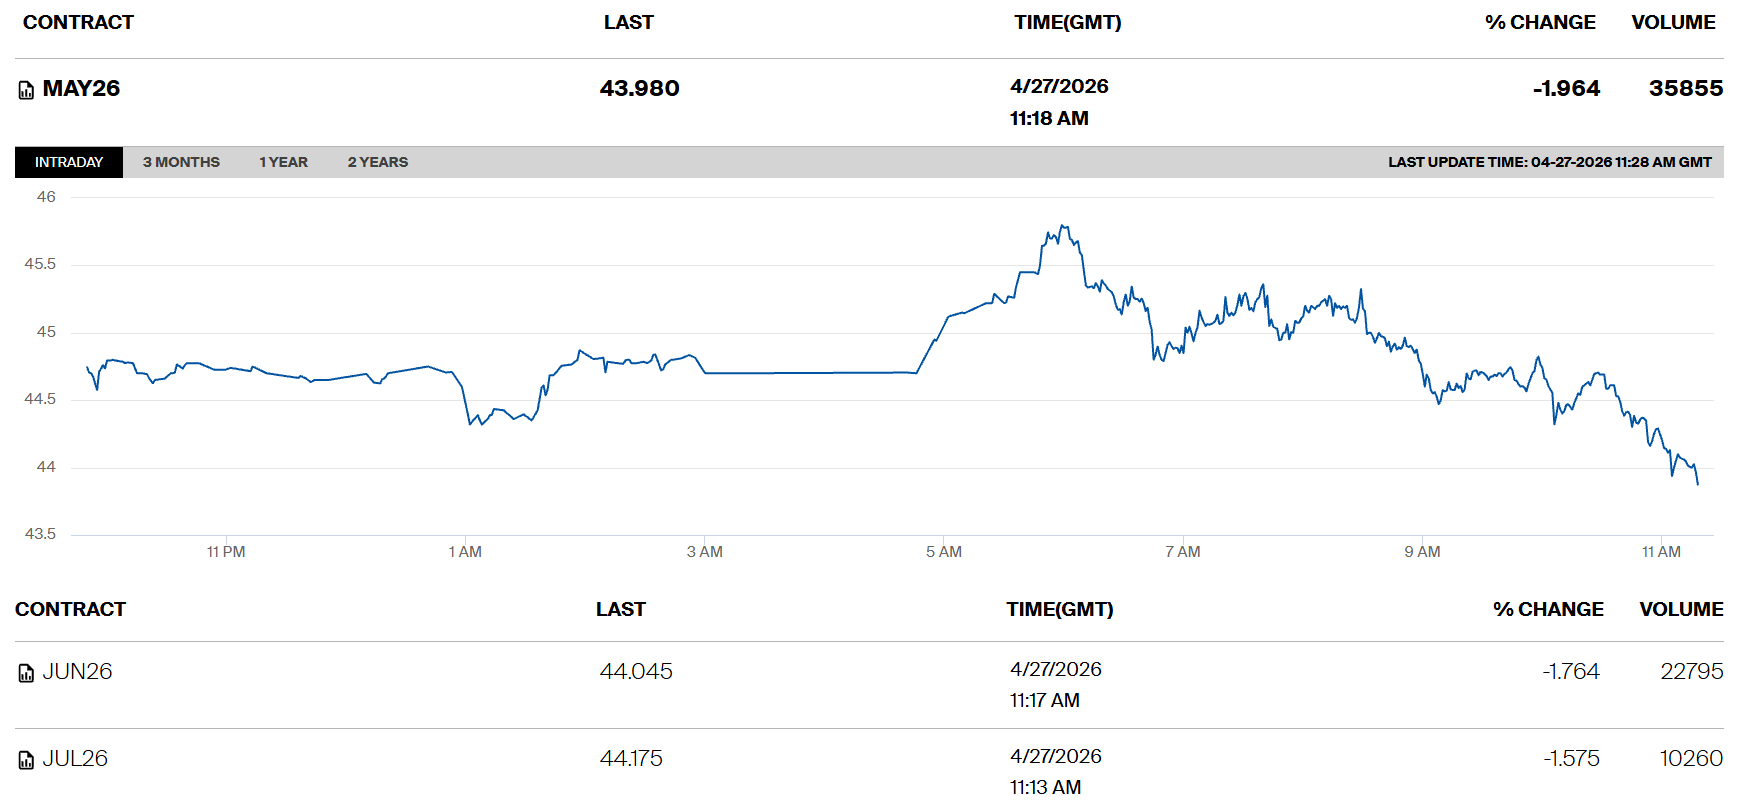The image size is (1741, 805).
Task: Expand the JUL26 contract row
Action: [x=75, y=759]
